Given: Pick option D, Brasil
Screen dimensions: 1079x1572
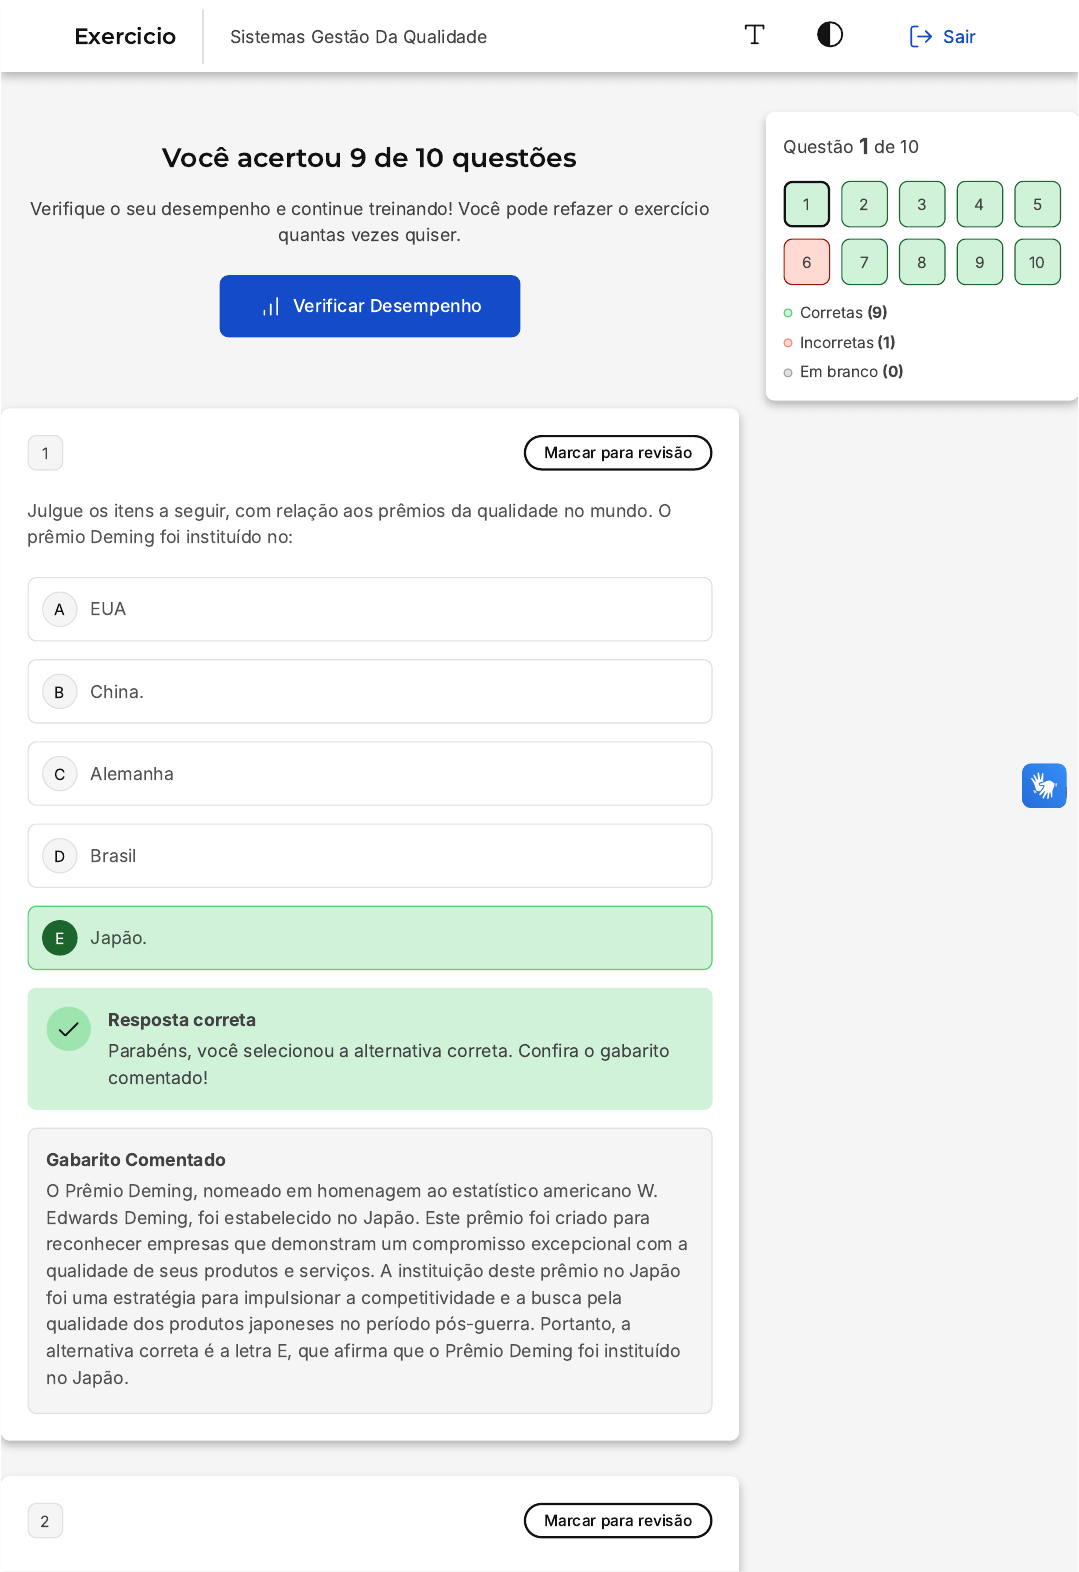Looking at the screenshot, I should click(370, 856).
